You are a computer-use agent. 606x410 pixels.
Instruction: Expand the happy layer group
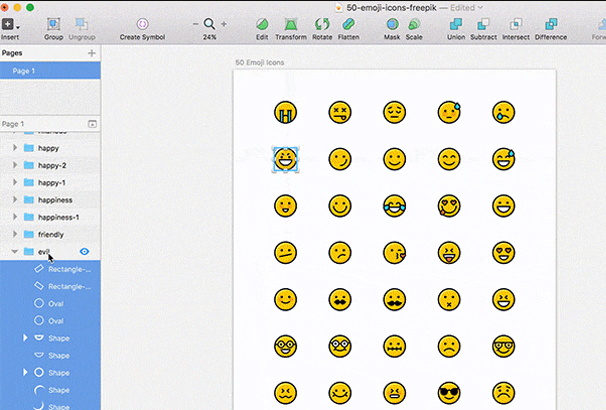click(x=14, y=148)
